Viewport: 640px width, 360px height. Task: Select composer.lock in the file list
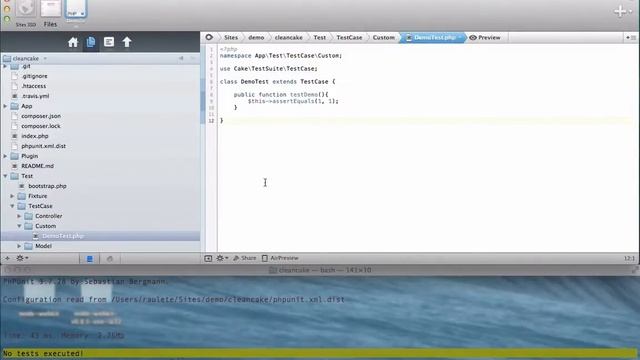(41, 126)
